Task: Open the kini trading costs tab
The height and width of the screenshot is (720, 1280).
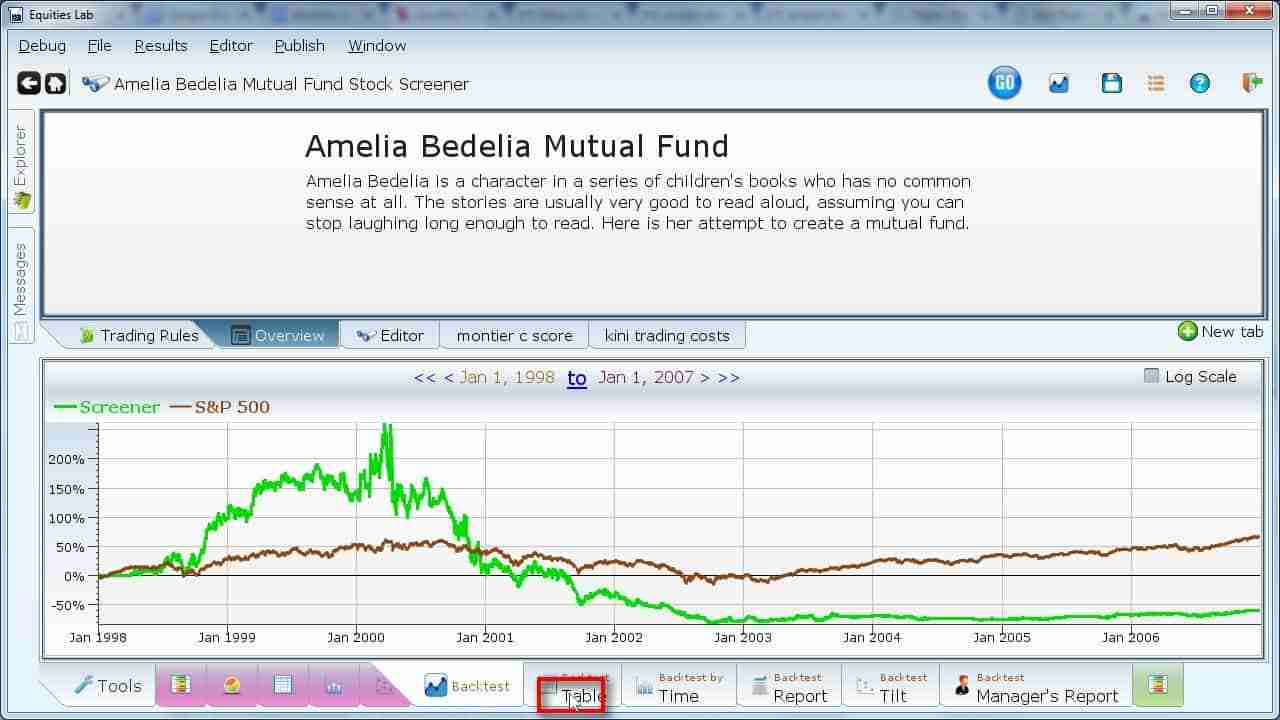Action: pos(667,335)
